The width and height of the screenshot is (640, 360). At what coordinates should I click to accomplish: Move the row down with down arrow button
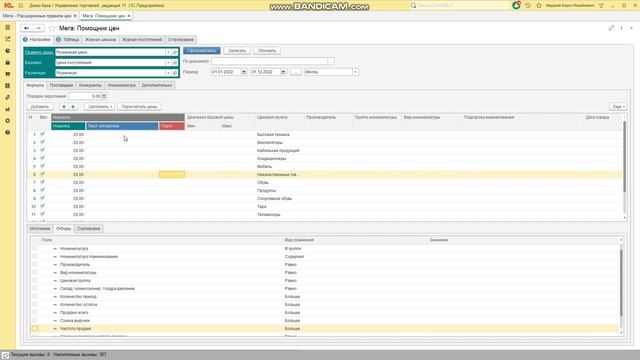coord(73,107)
